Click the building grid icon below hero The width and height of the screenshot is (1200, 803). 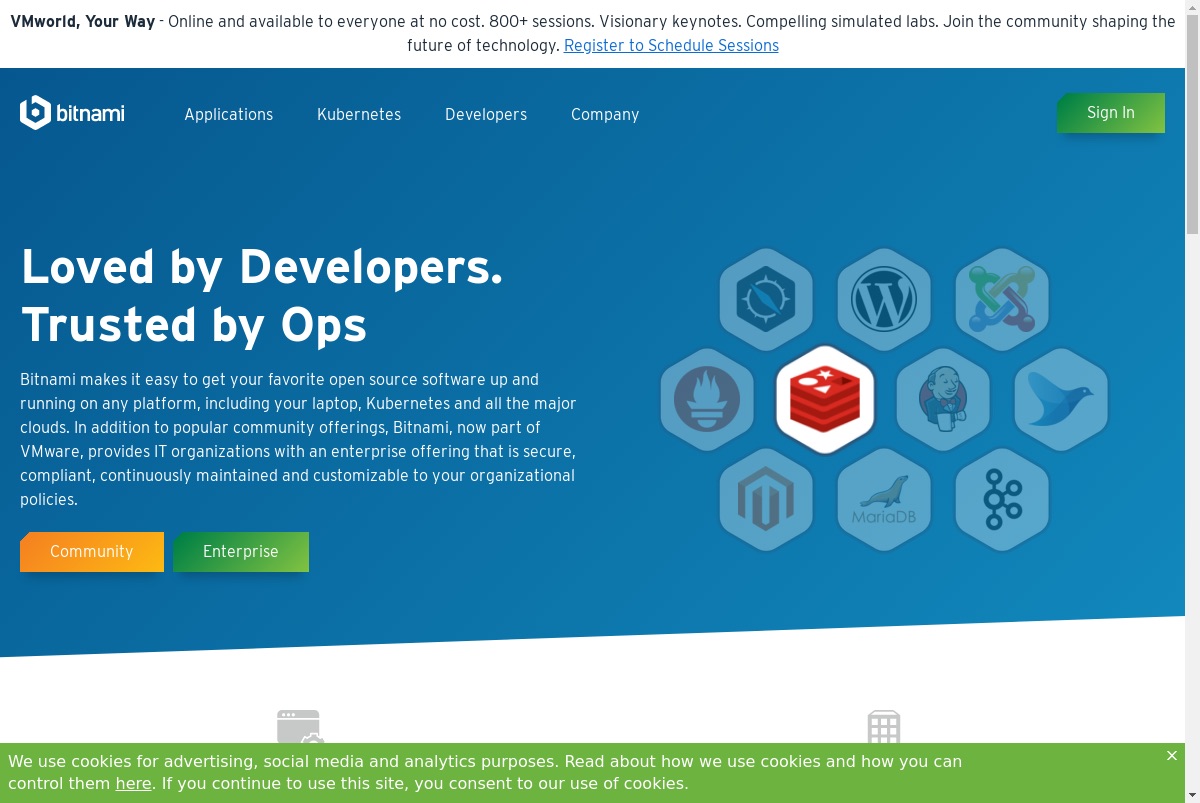click(x=884, y=726)
